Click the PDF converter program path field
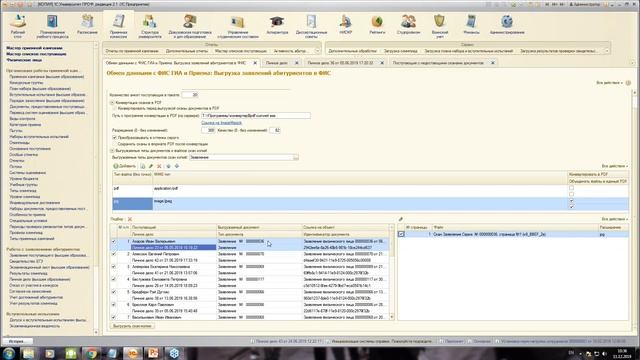Viewport: 640px width, 360px height. coord(256,116)
